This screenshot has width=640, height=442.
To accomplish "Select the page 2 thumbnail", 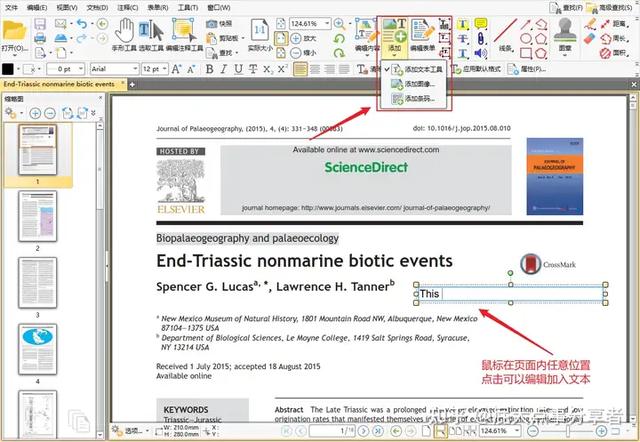I will click(38, 216).
